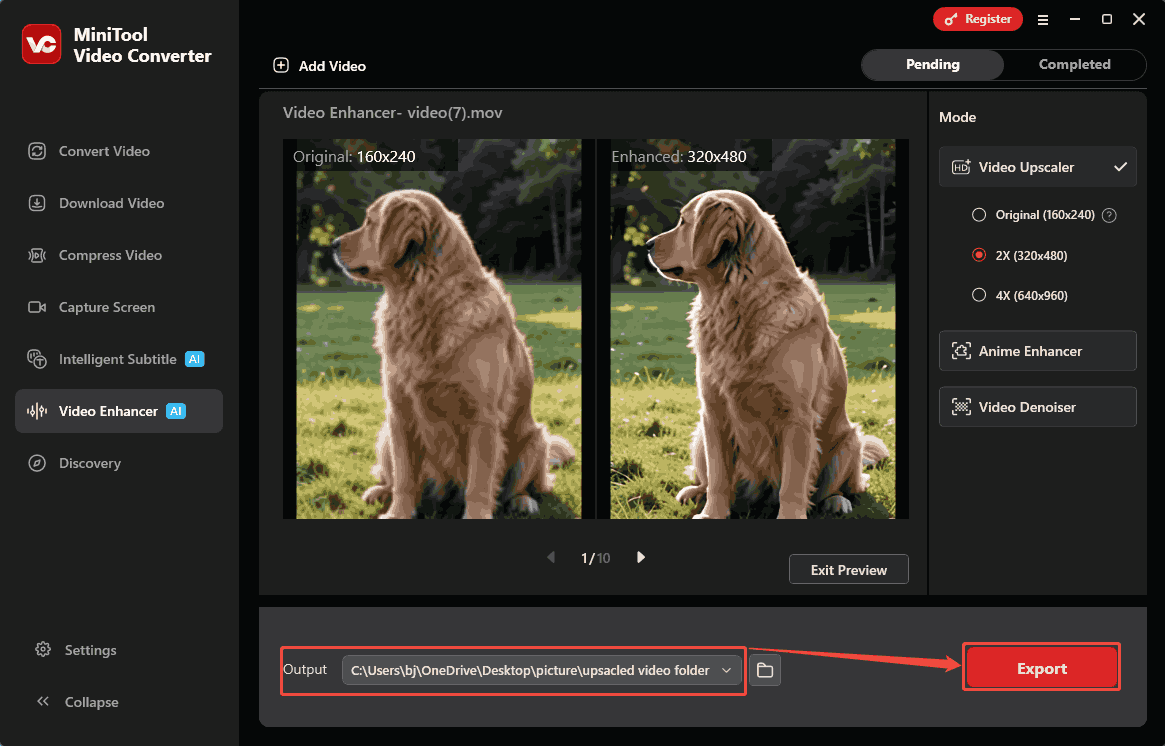
Task: Click the hamburger menu icon
Action: 1043,19
